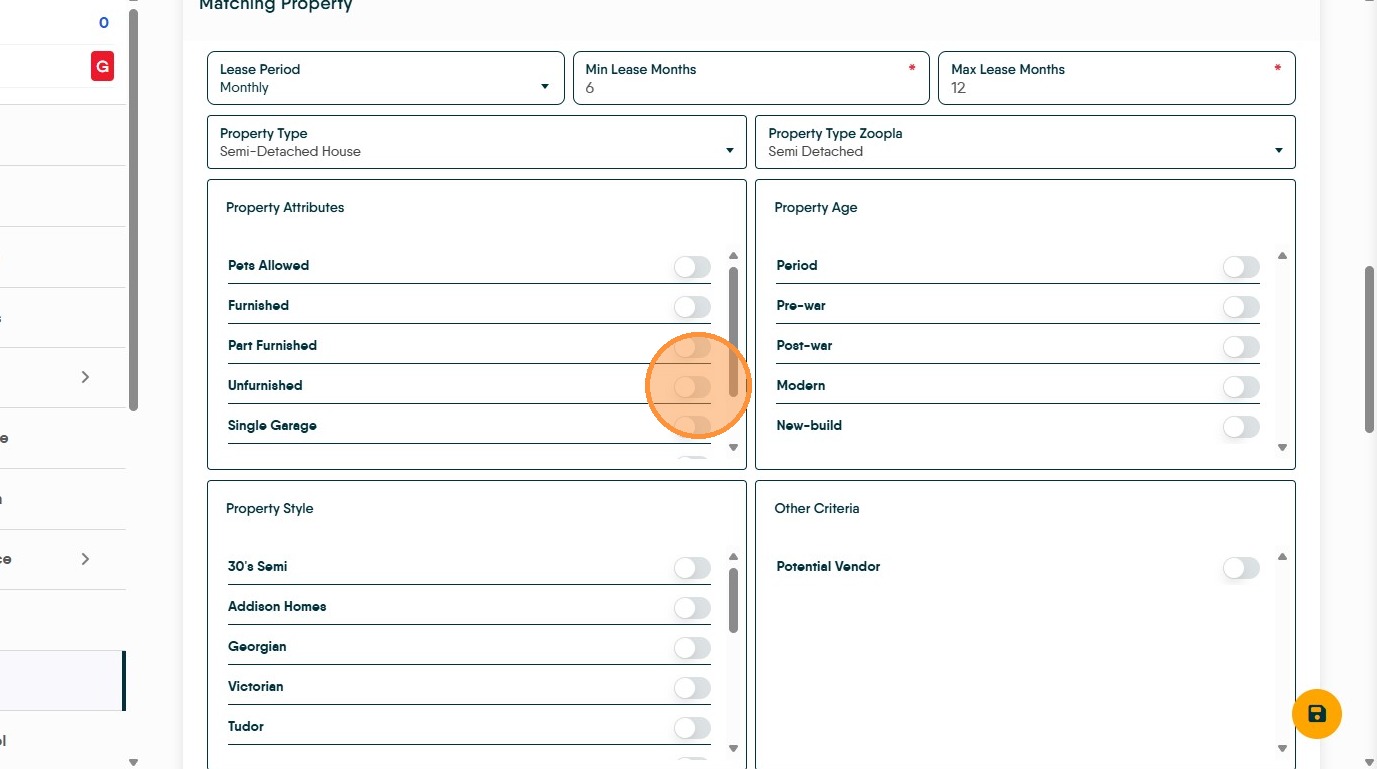Click the Property Style scroll-down arrow

point(733,748)
